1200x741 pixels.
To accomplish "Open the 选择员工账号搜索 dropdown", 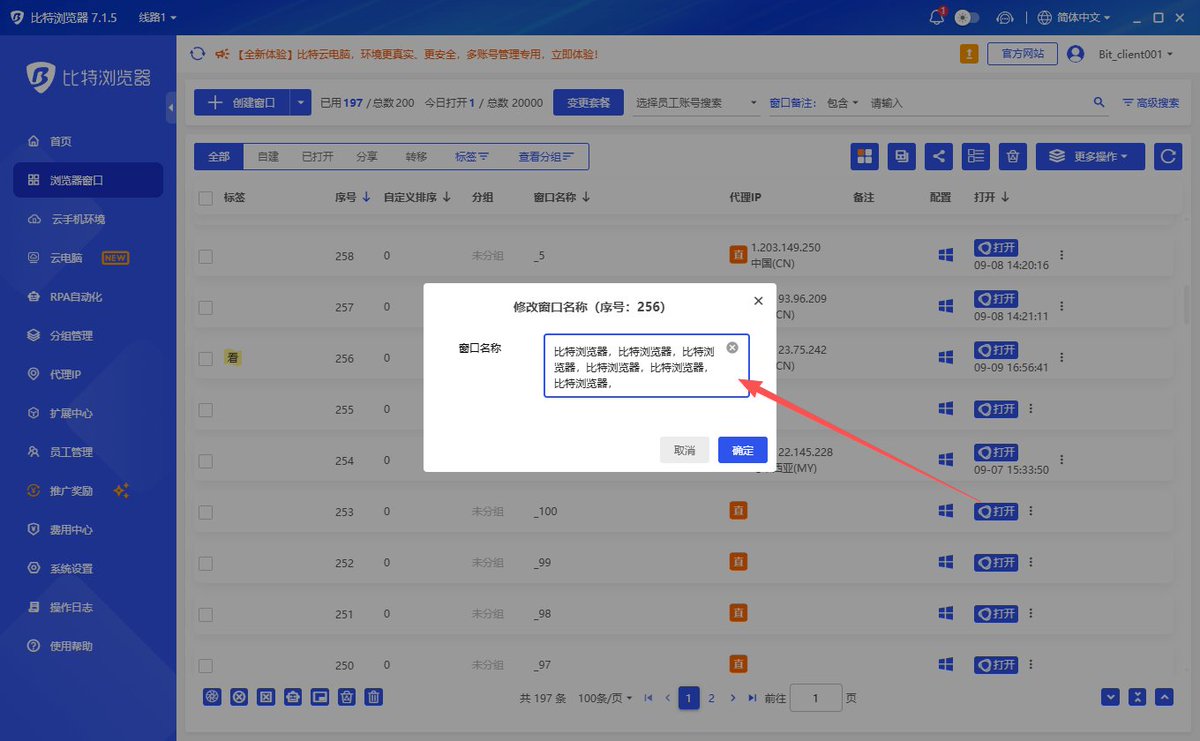I will 697,102.
